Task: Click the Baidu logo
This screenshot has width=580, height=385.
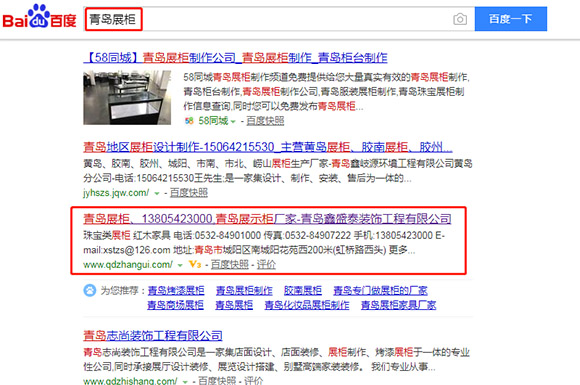Action: point(39,17)
